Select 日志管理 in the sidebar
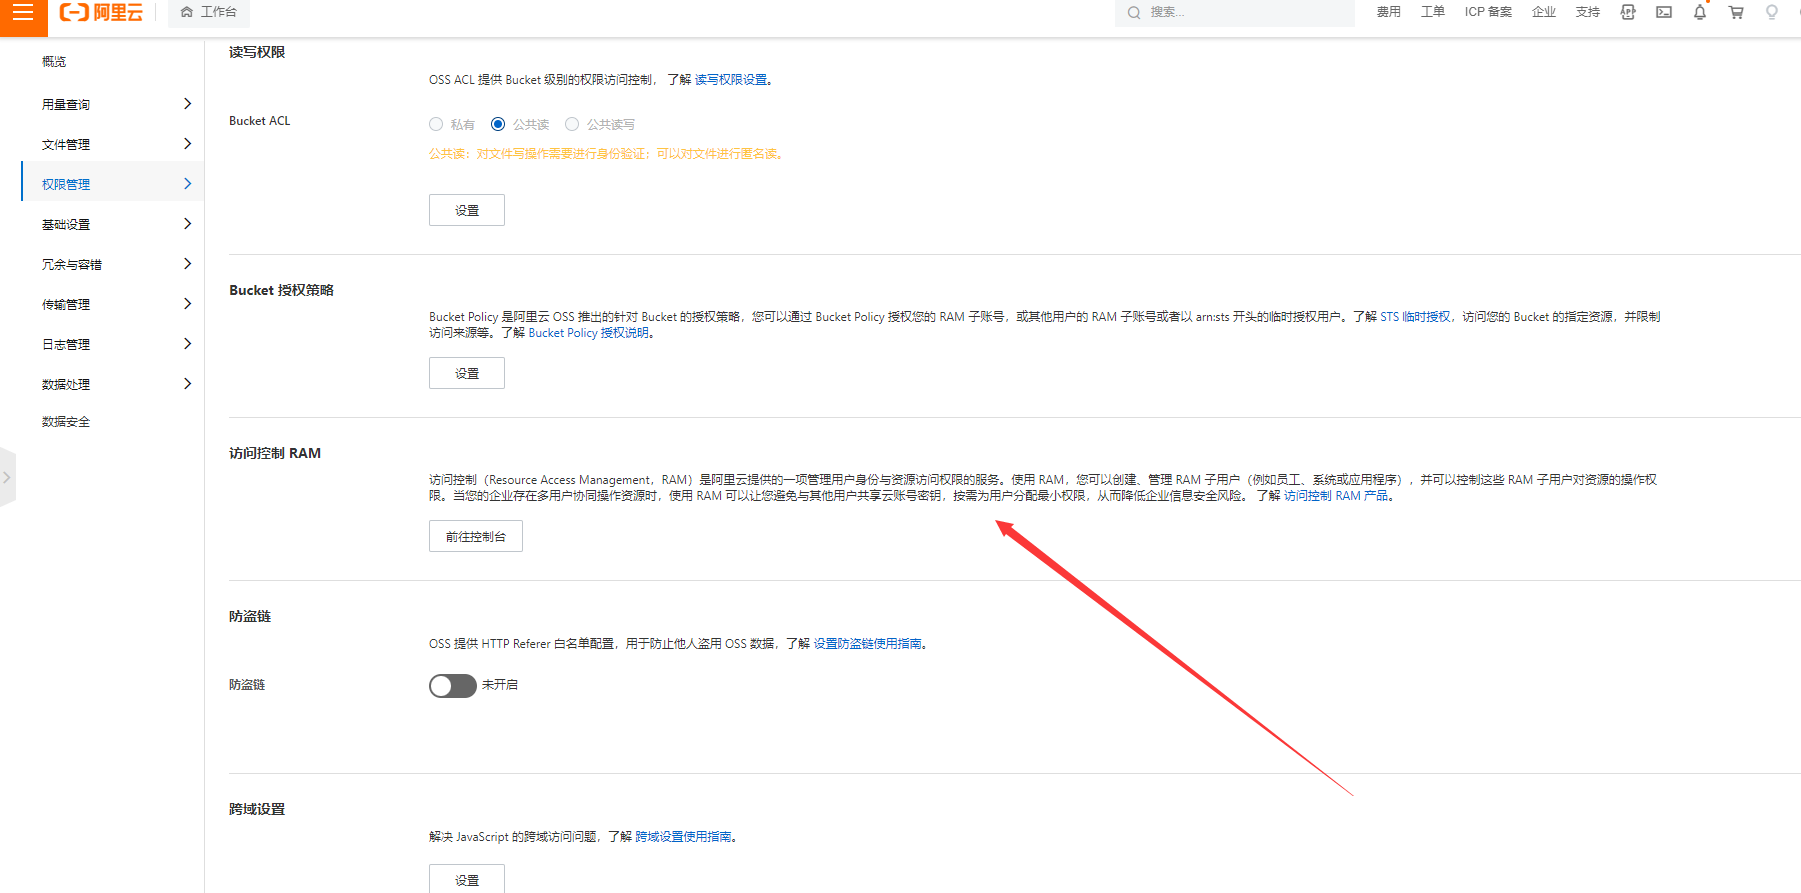The height and width of the screenshot is (893, 1801). pos(66,345)
